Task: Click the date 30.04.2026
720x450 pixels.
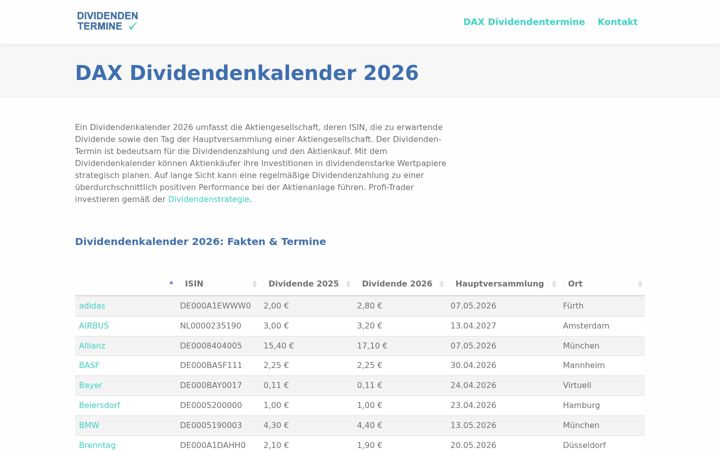Action: tap(473, 366)
